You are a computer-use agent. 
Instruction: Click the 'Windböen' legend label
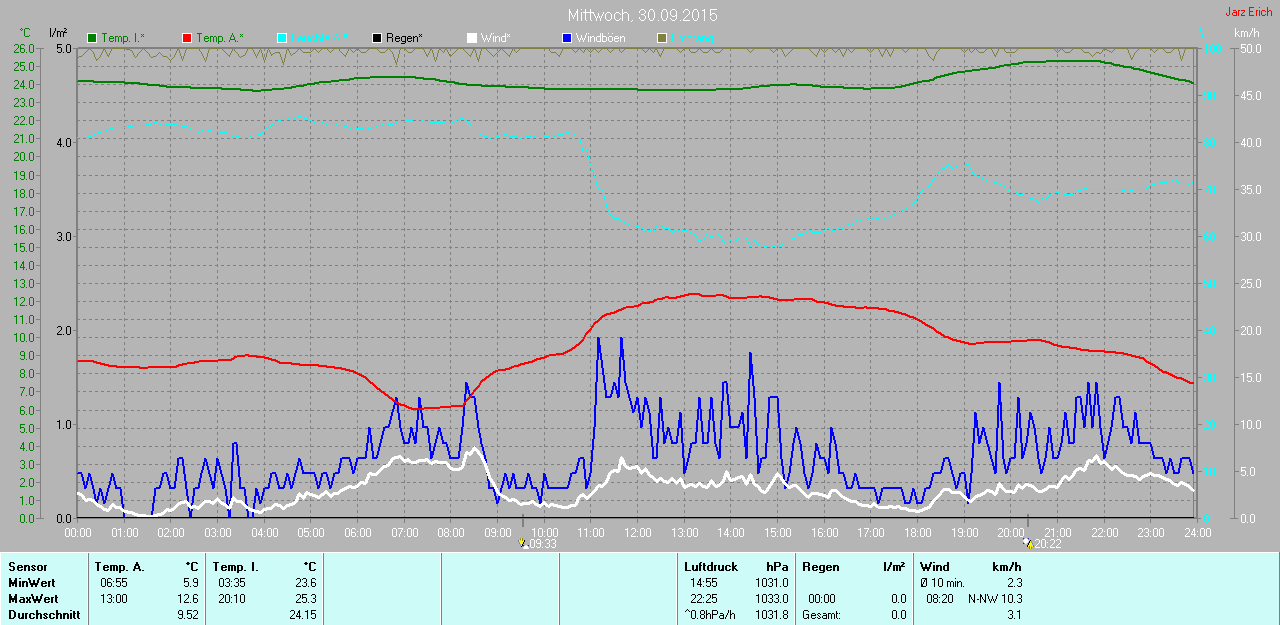[600, 38]
